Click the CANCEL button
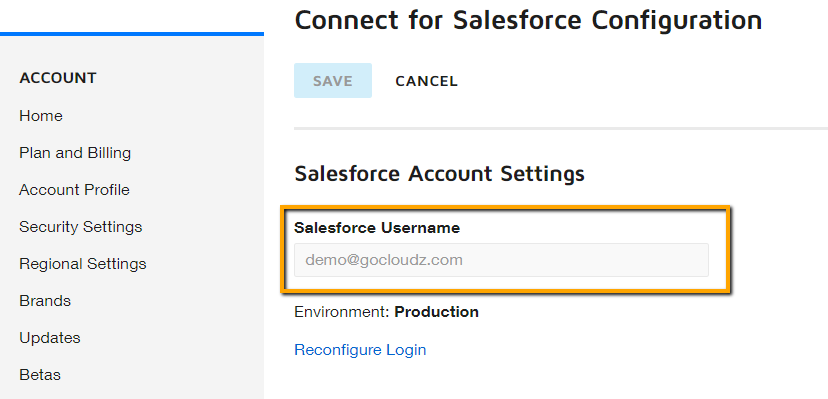This screenshot has height=399, width=828. (426, 81)
